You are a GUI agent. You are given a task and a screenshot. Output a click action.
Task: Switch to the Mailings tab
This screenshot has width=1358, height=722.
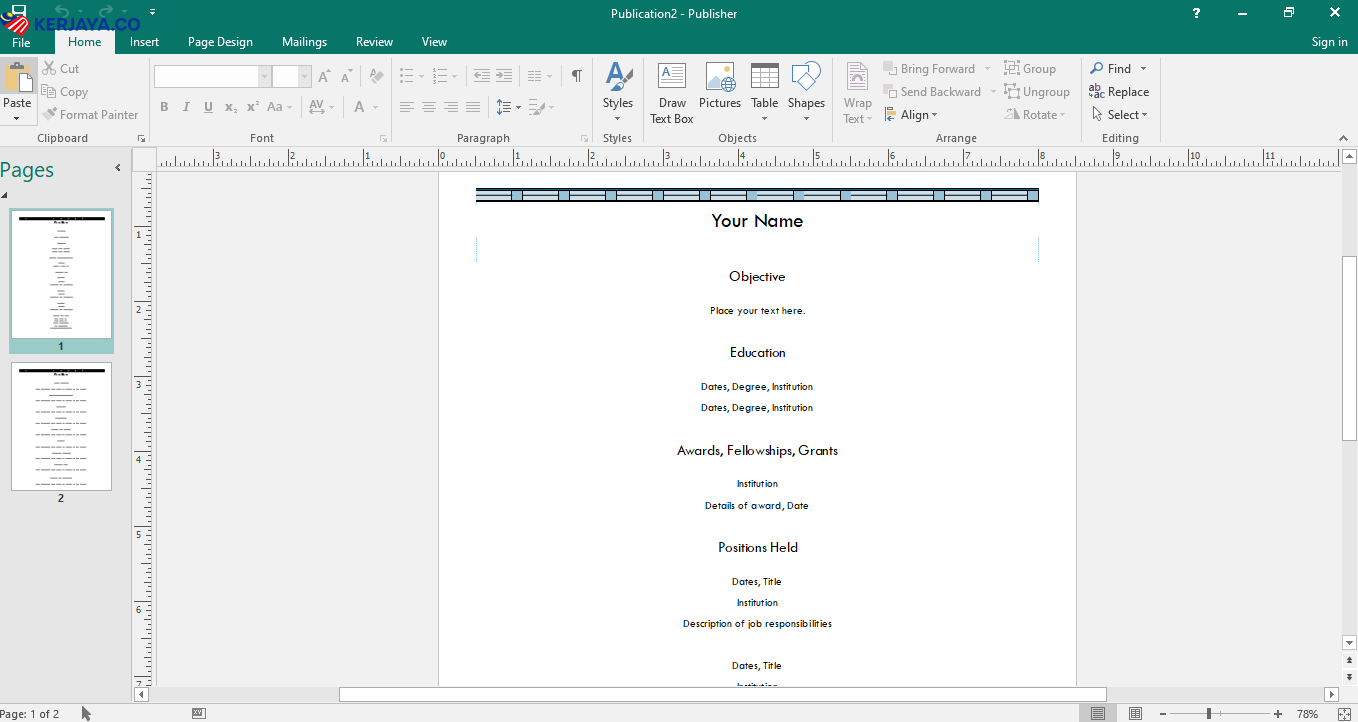click(304, 42)
